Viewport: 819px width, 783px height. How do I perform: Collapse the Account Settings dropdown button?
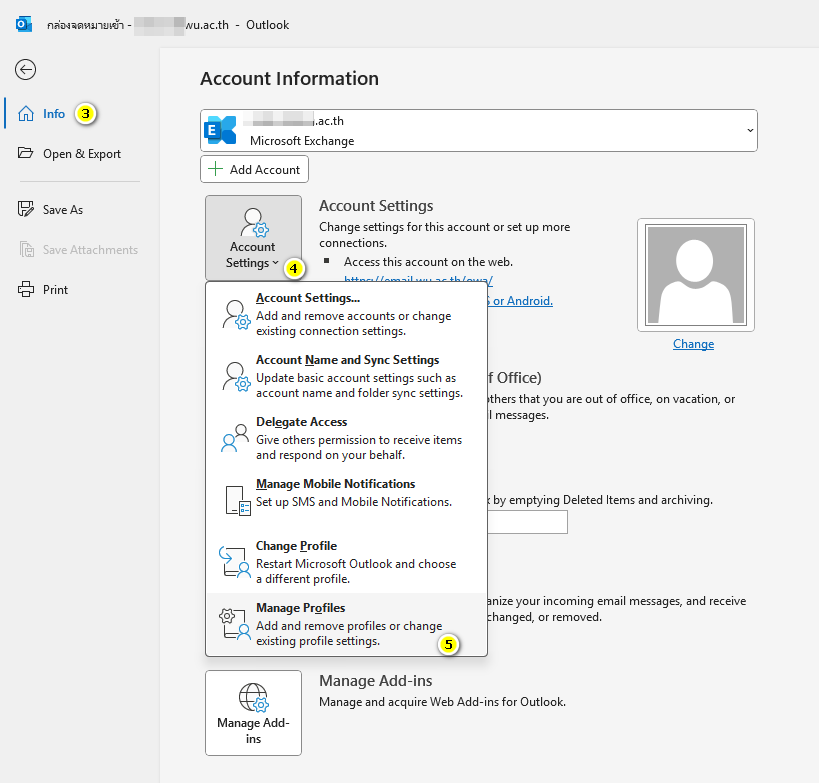point(253,238)
